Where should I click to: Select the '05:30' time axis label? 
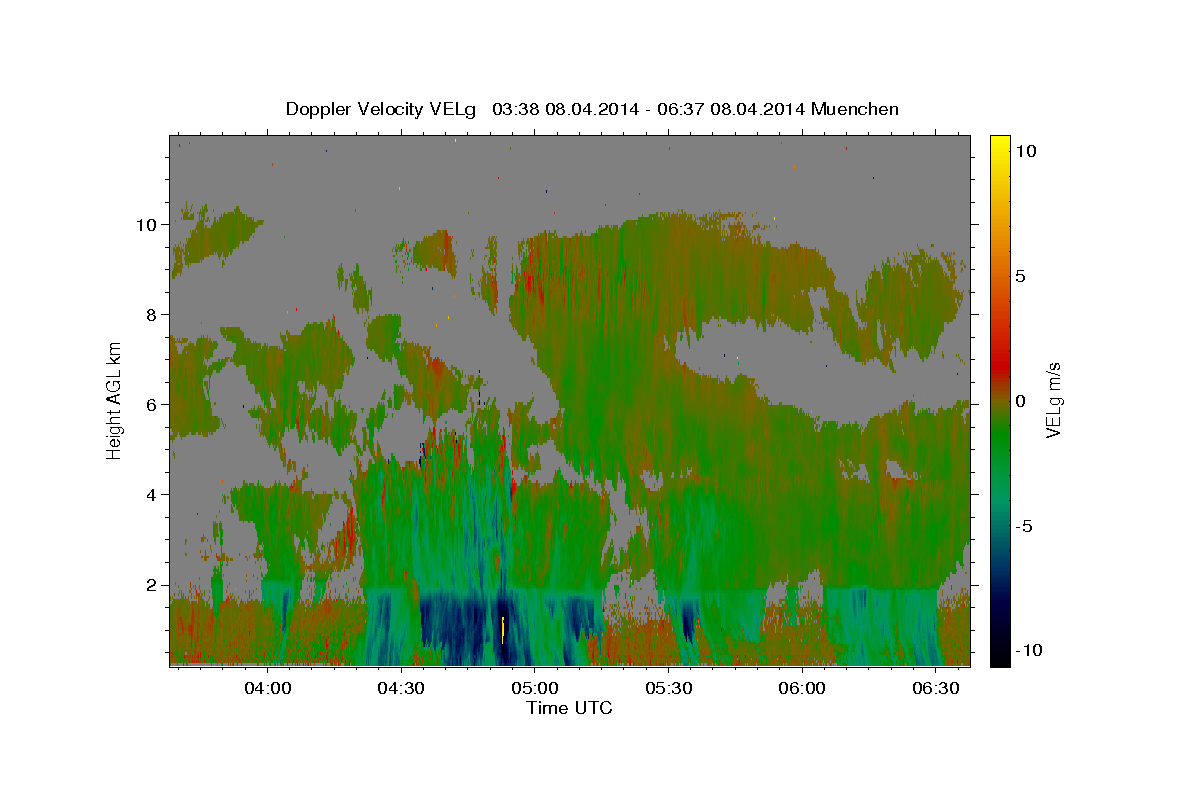click(669, 688)
